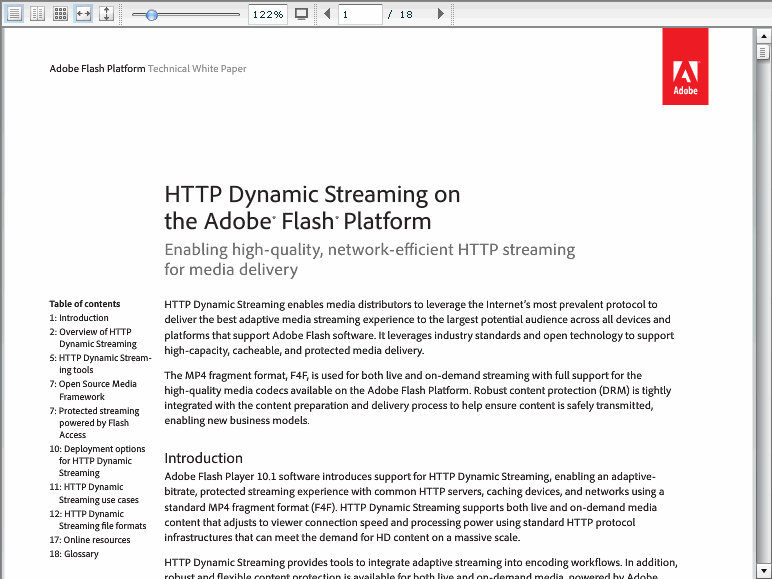
Task: Go to the previous page
Action: tap(327, 14)
